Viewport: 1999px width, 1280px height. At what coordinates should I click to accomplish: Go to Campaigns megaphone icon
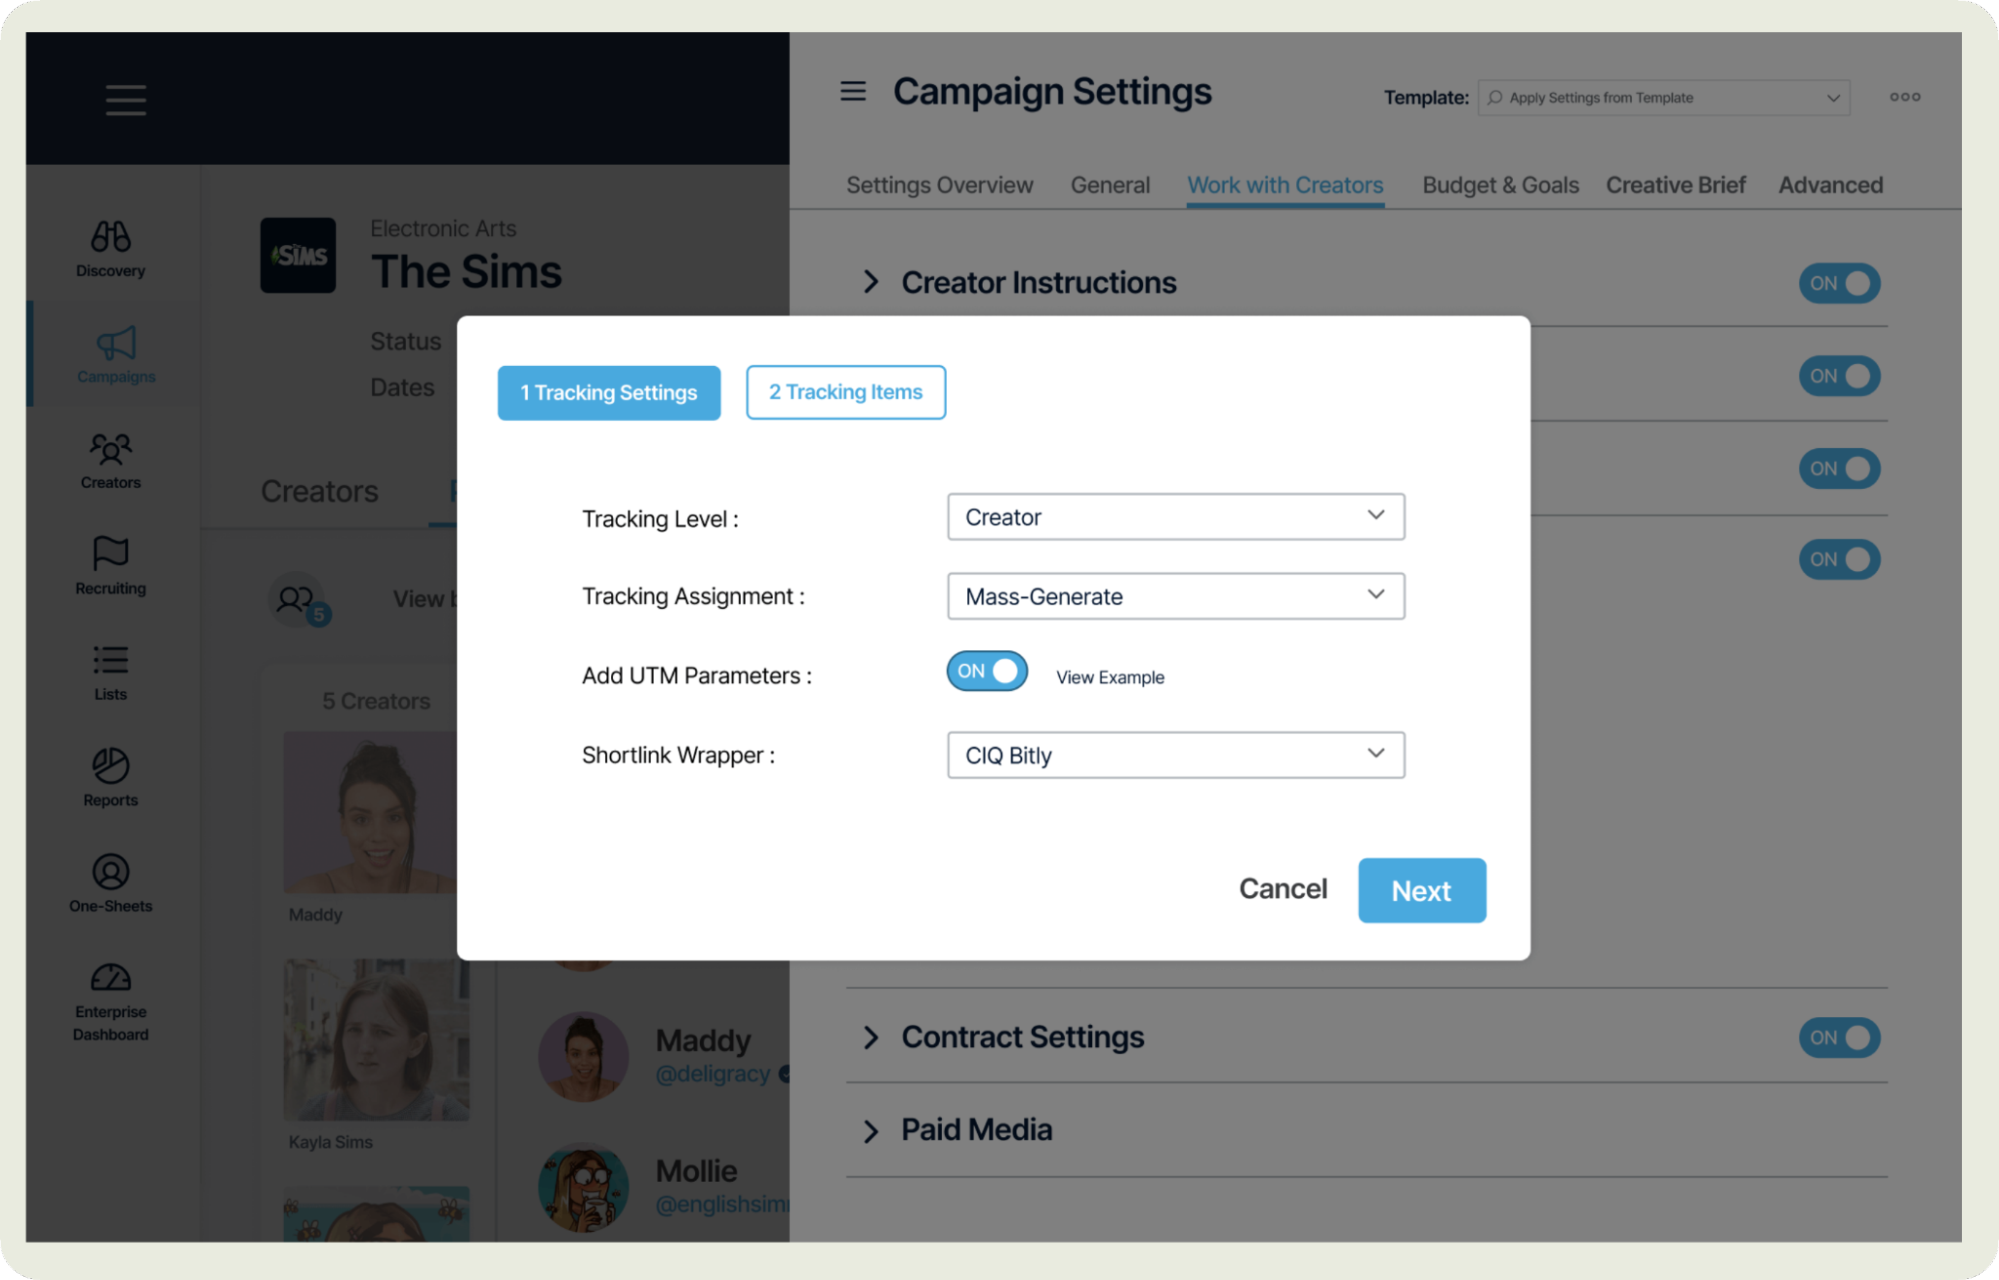click(x=116, y=343)
